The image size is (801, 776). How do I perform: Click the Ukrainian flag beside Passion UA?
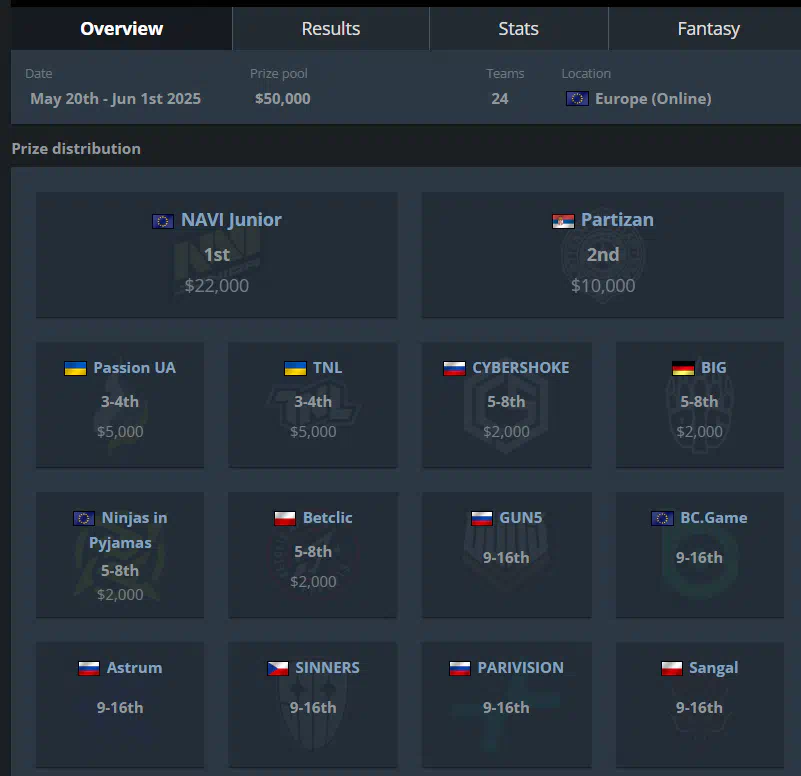pyautogui.click(x=76, y=368)
